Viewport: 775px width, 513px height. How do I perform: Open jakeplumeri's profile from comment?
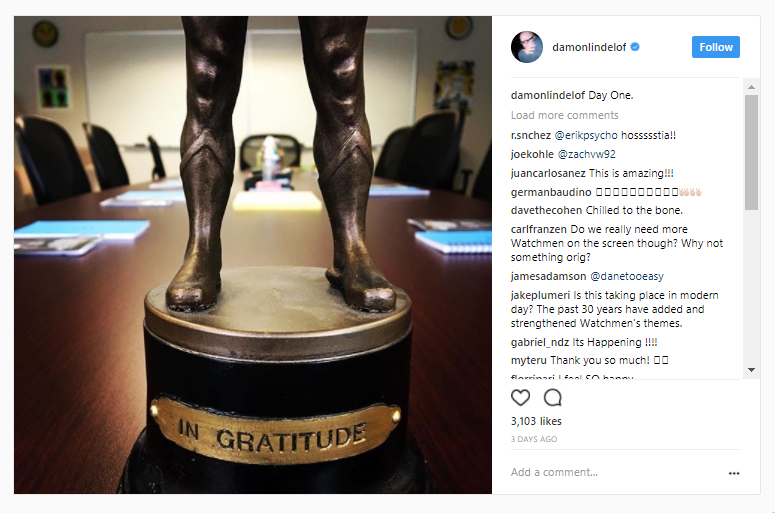tap(540, 295)
